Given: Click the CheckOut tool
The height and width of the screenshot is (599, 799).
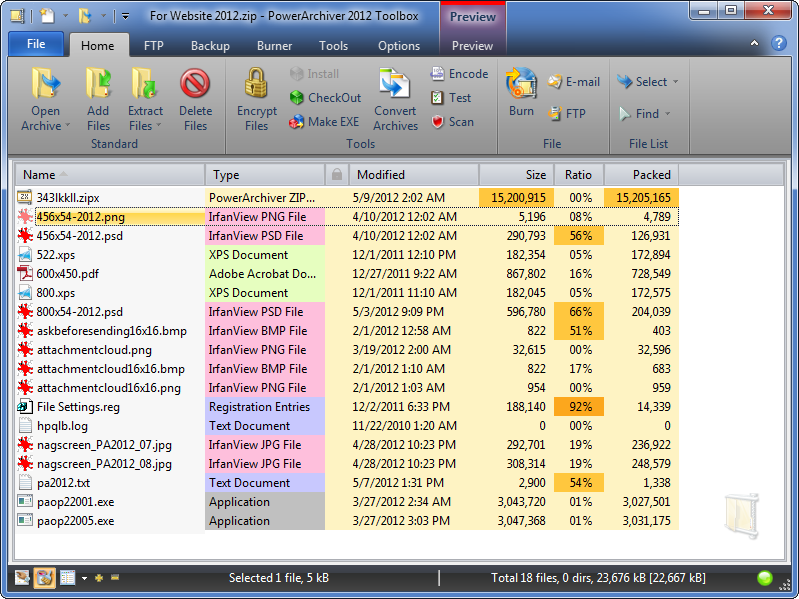Looking at the screenshot, I should 325,97.
